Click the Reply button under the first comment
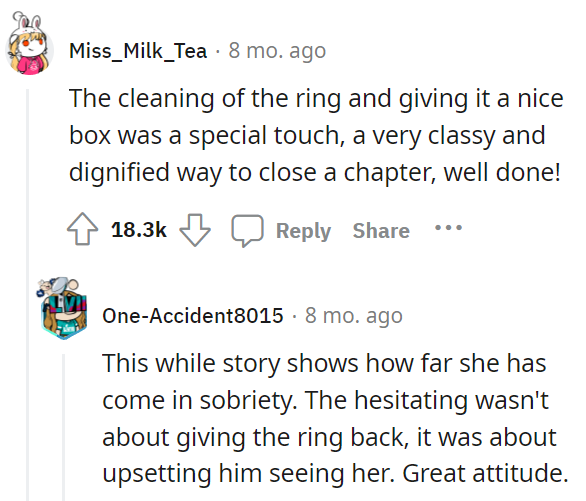The height and width of the screenshot is (501, 586). [303, 231]
